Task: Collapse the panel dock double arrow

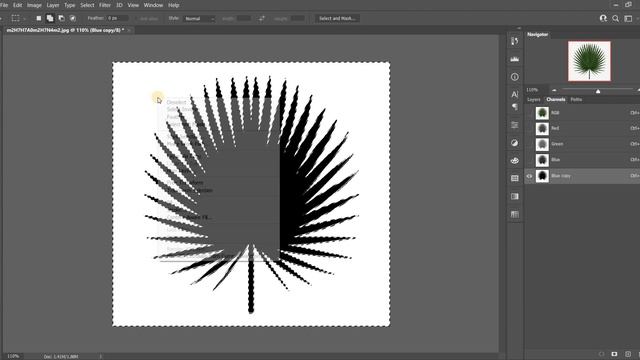Action: point(518,28)
